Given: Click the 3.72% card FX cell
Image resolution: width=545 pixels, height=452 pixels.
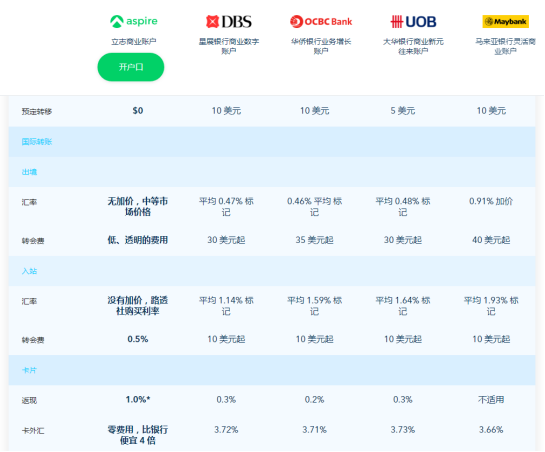Looking at the screenshot, I should pos(226,430).
